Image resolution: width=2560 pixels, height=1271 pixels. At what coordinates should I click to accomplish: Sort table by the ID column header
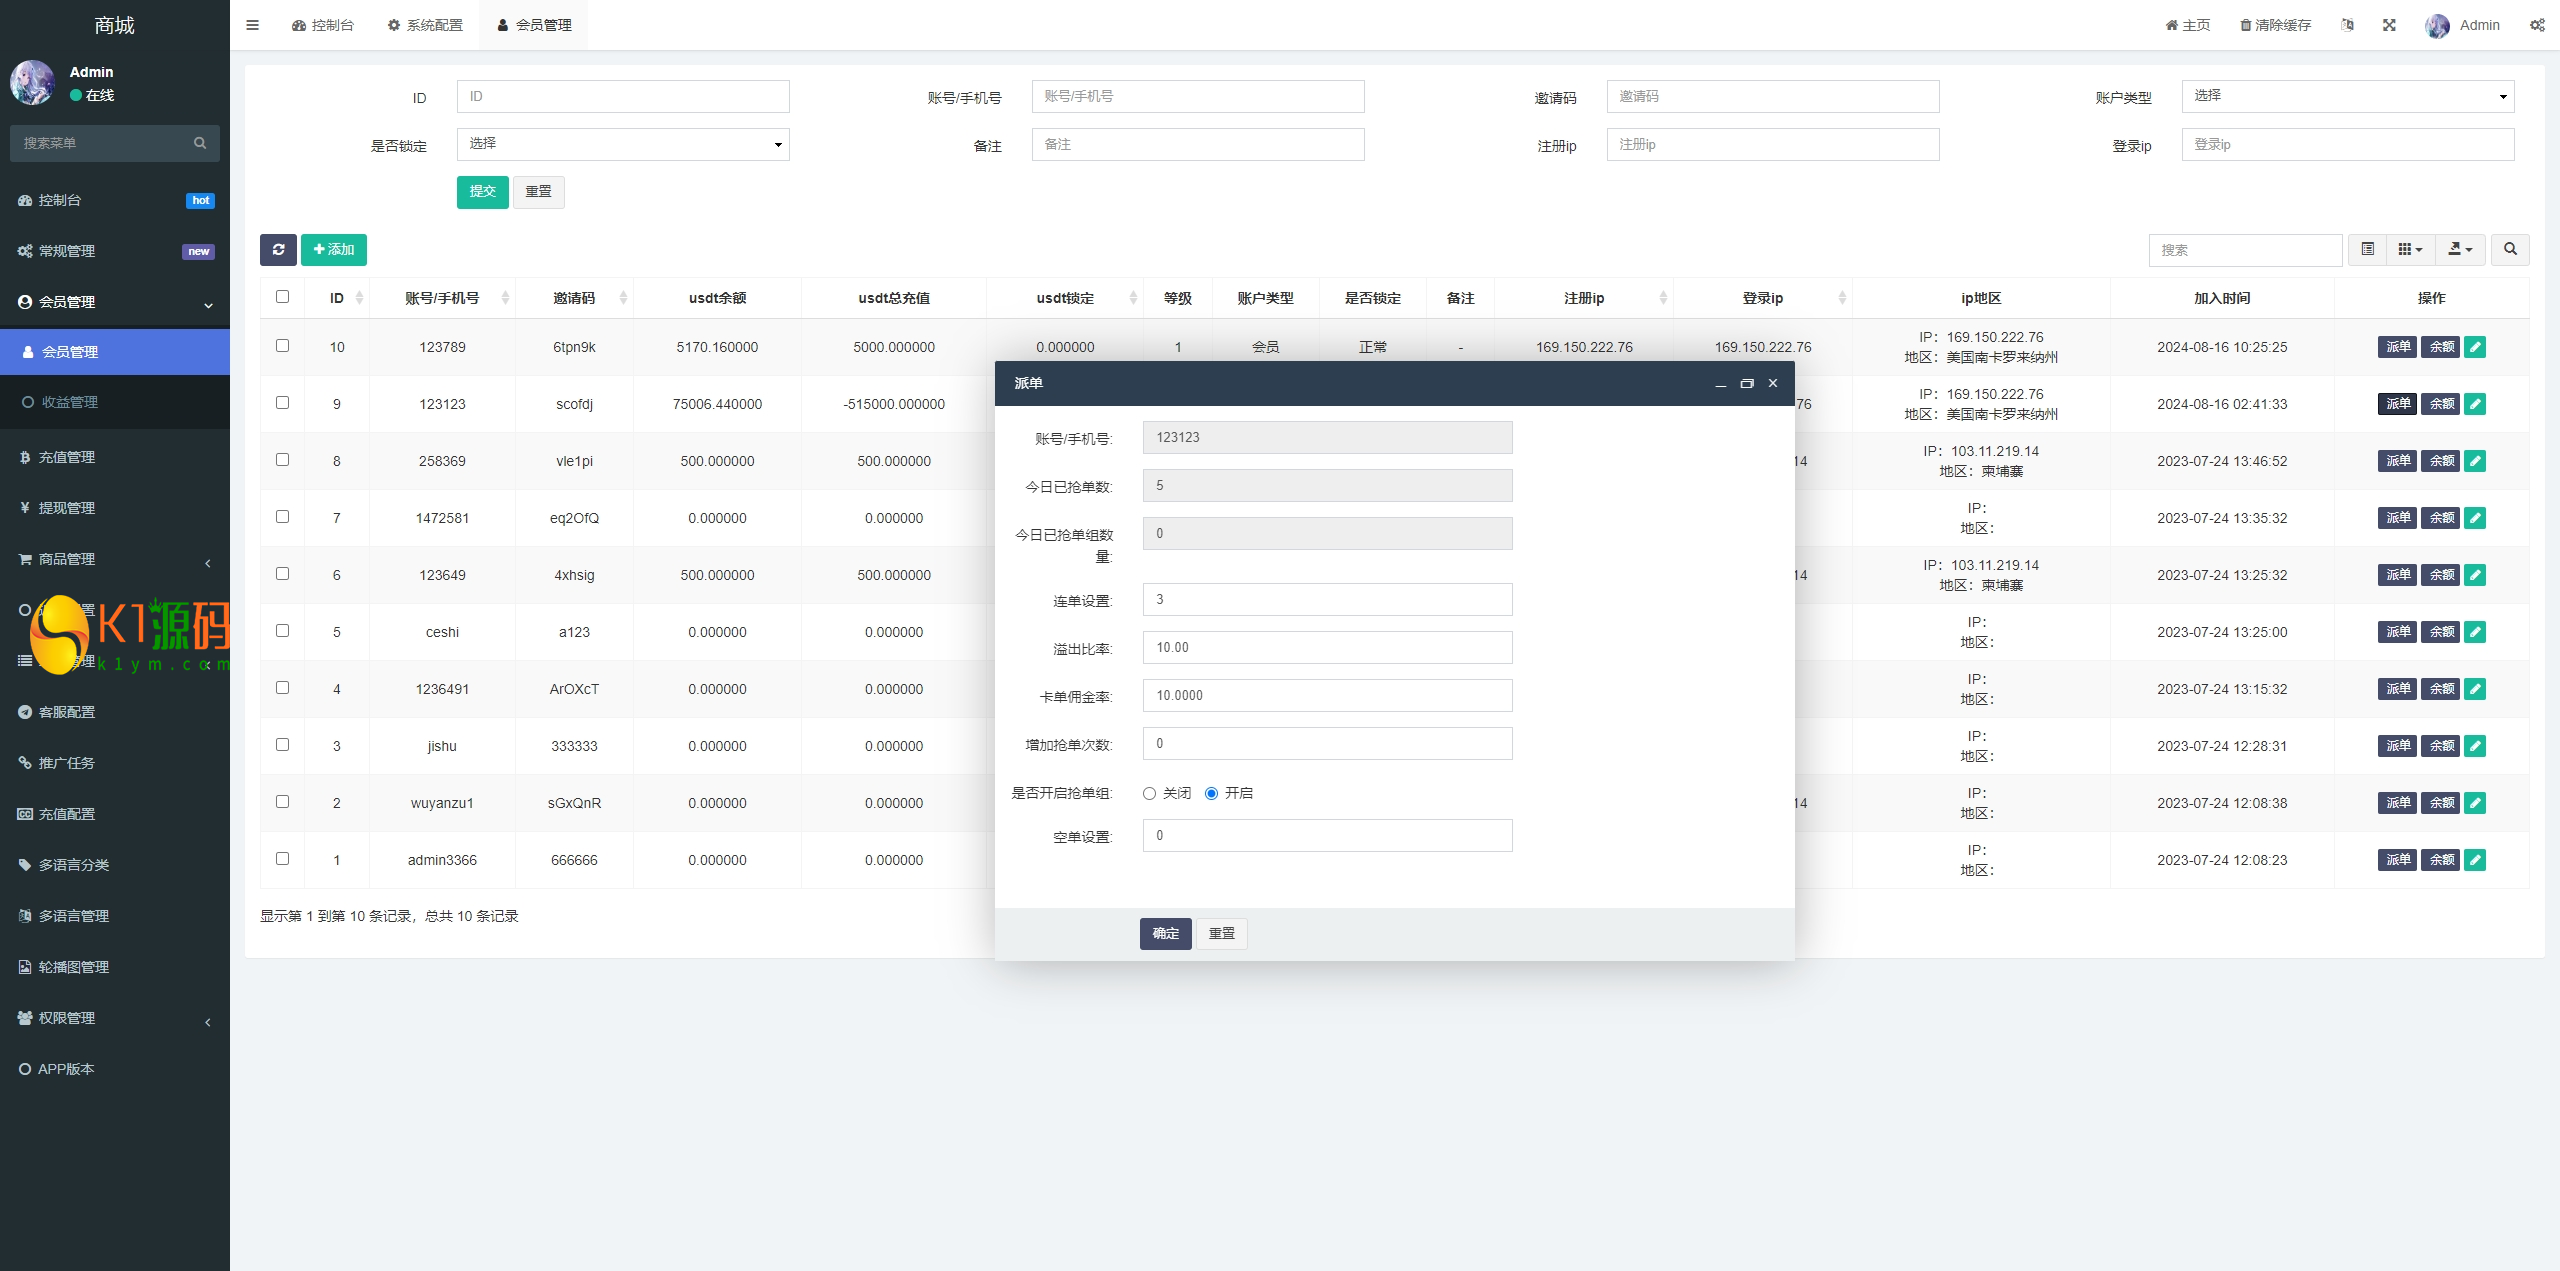click(x=337, y=298)
